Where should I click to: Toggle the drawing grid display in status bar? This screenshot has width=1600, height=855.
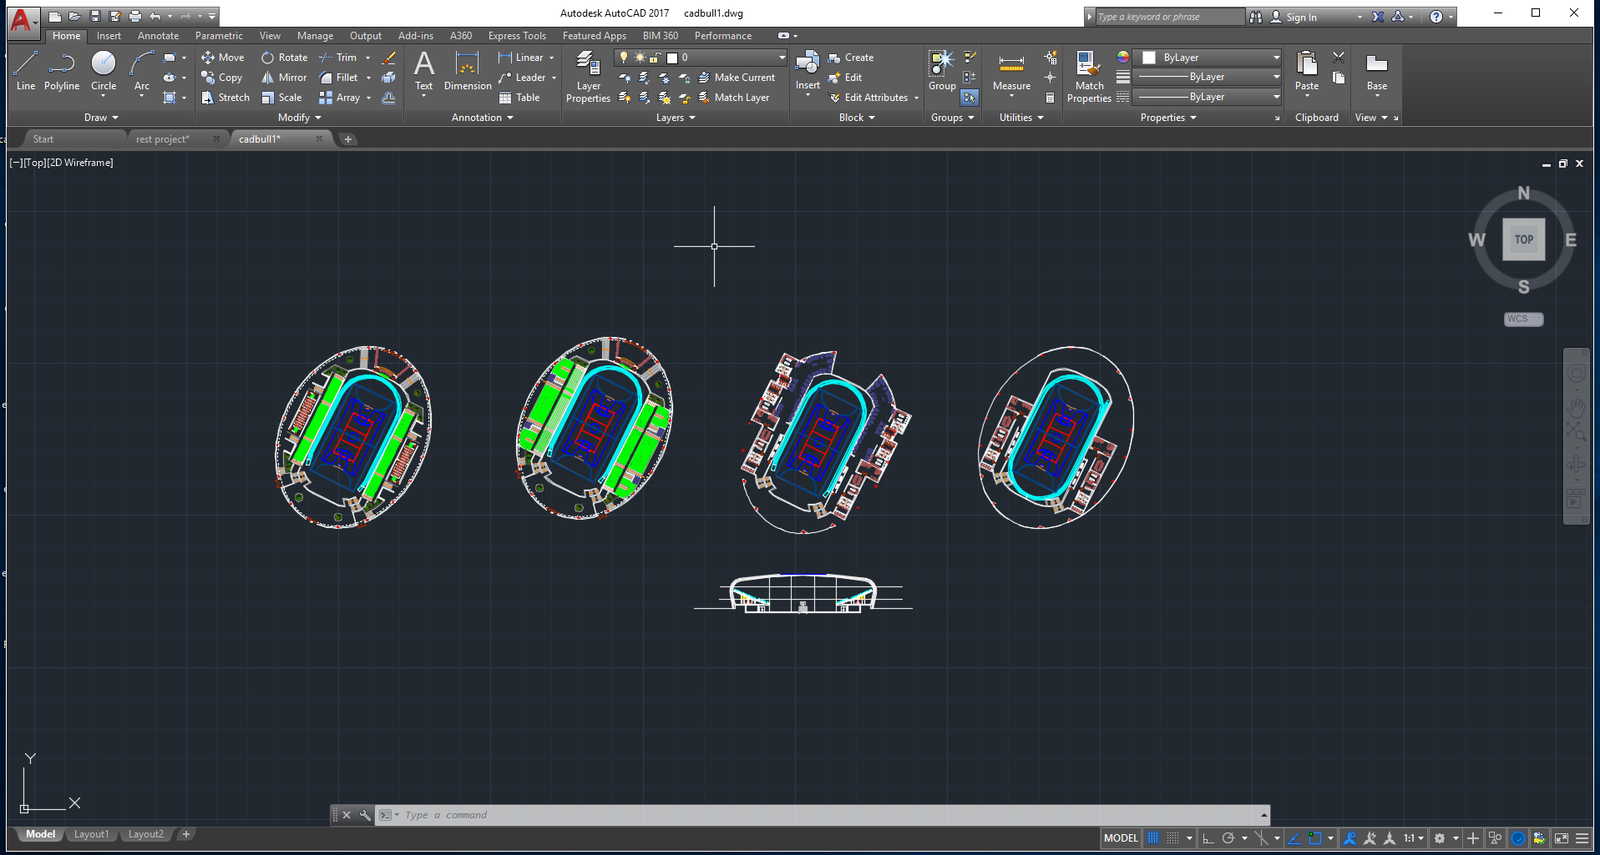1153,838
